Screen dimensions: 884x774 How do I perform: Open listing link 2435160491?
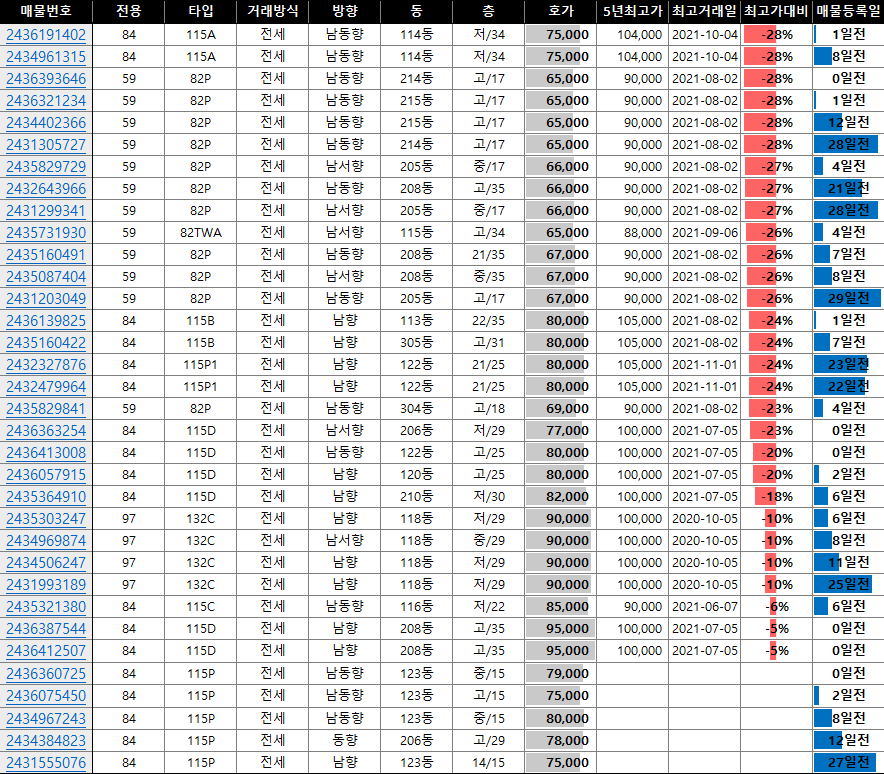point(46,255)
